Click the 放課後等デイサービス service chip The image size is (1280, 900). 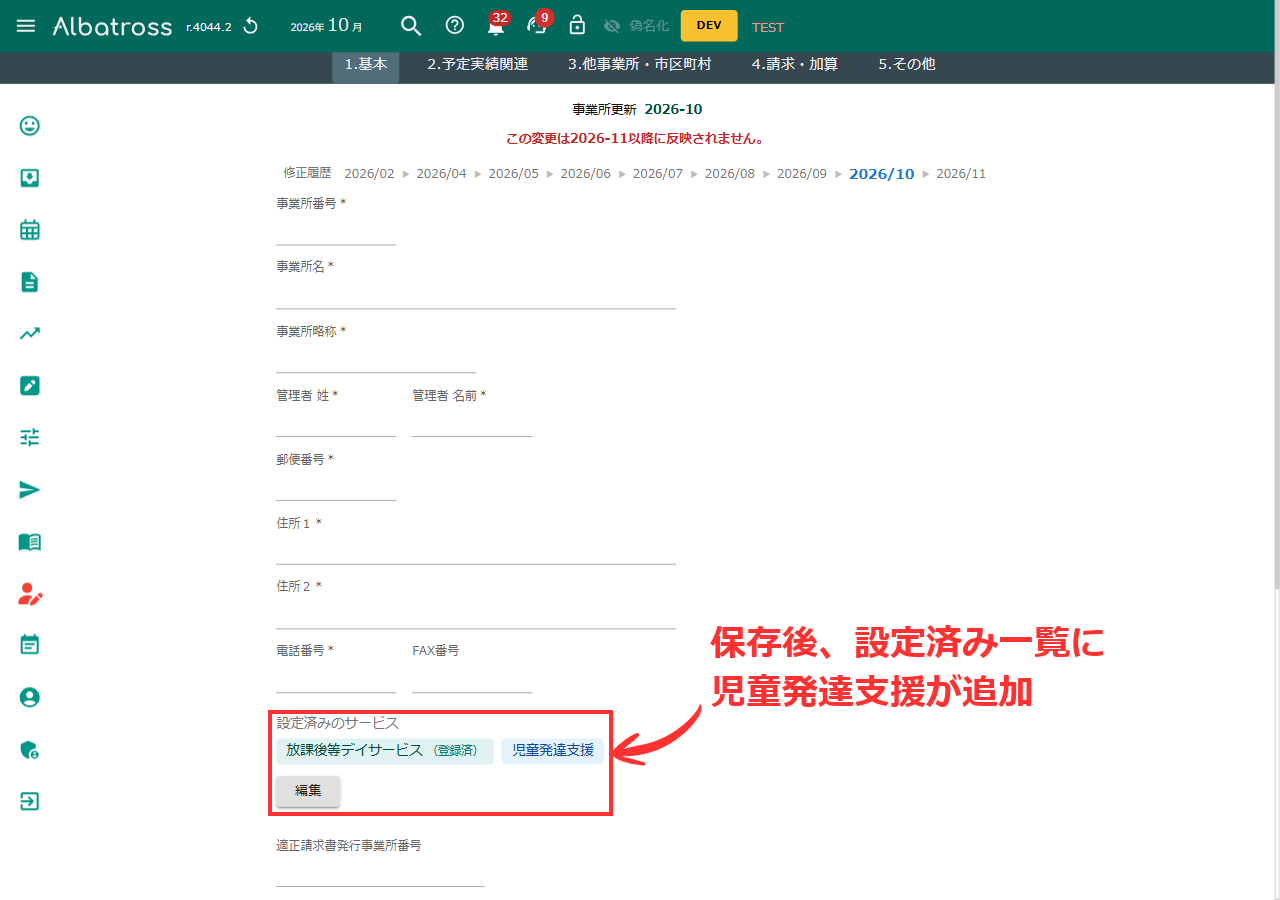click(385, 750)
